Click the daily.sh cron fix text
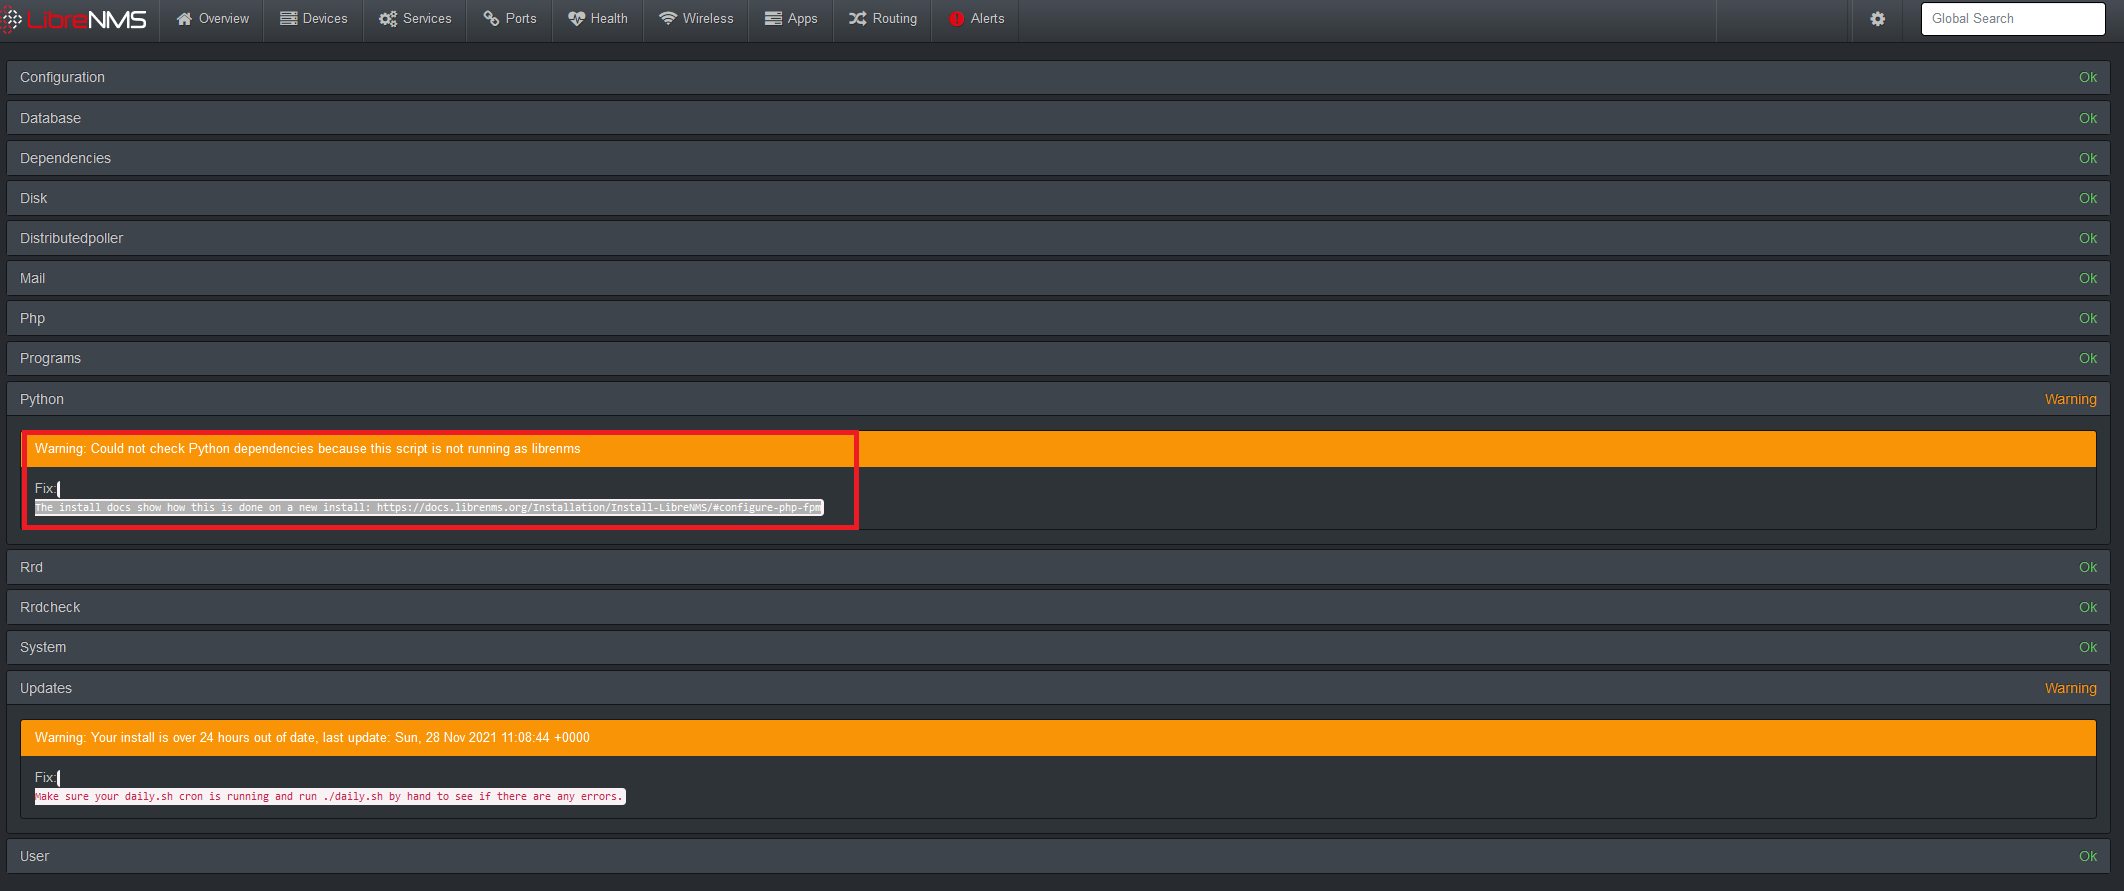The width and height of the screenshot is (2124, 891). (x=330, y=796)
